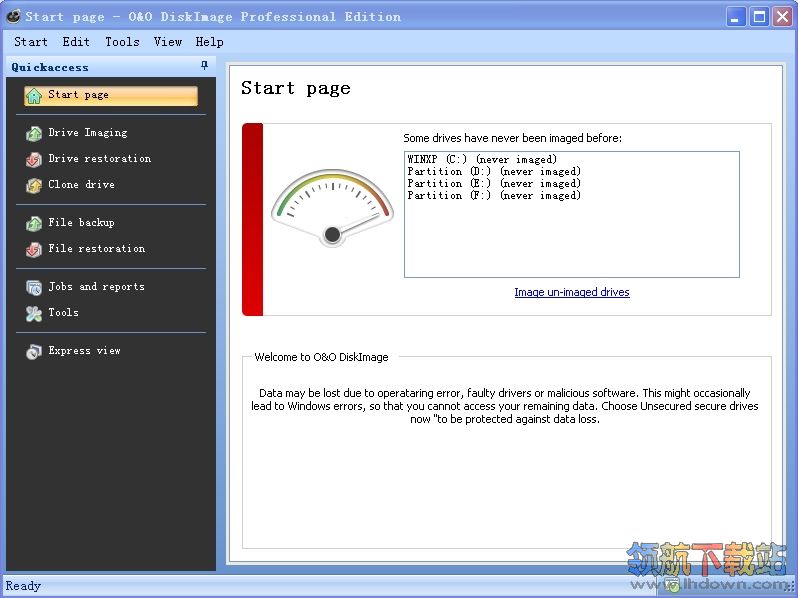Viewport: 798px width, 598px height.
Task: Select Partition (E:) never imaged entry
Action: tap(494, 183)
